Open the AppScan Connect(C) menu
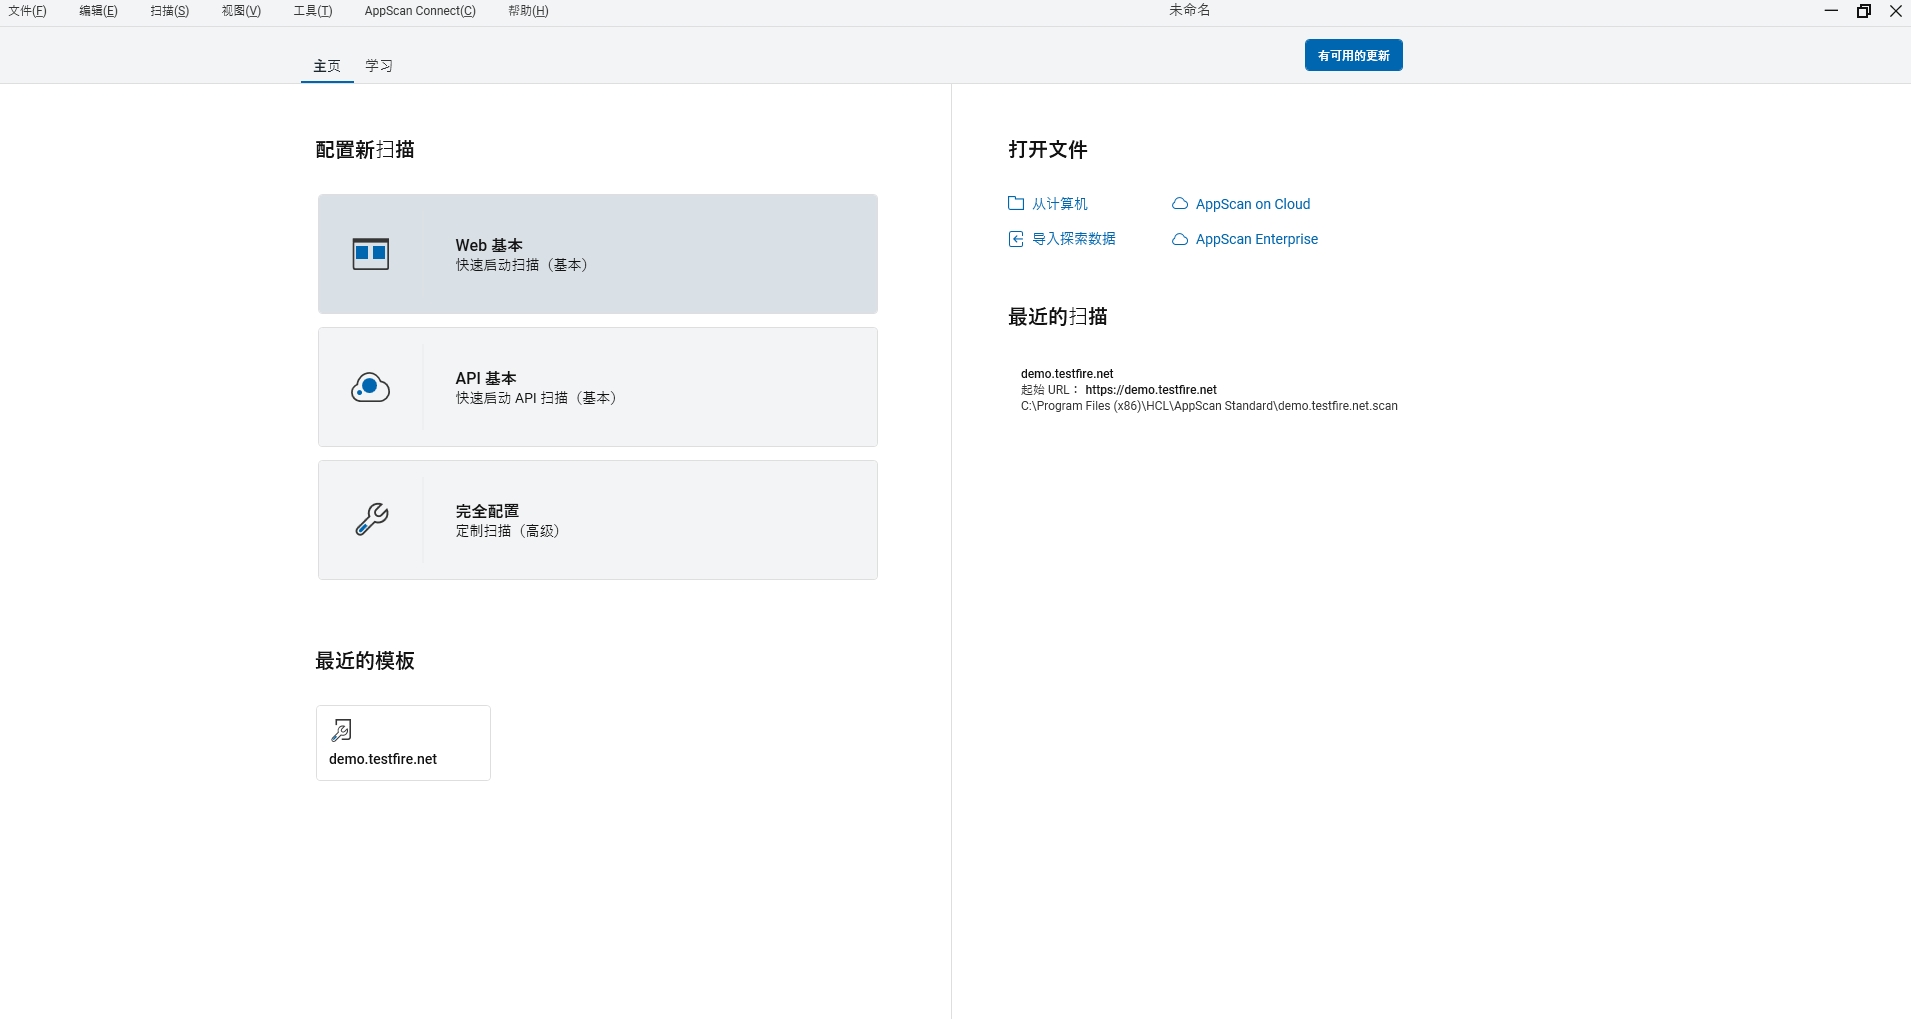1911x1019 pixels. click(x=420, y=11)
